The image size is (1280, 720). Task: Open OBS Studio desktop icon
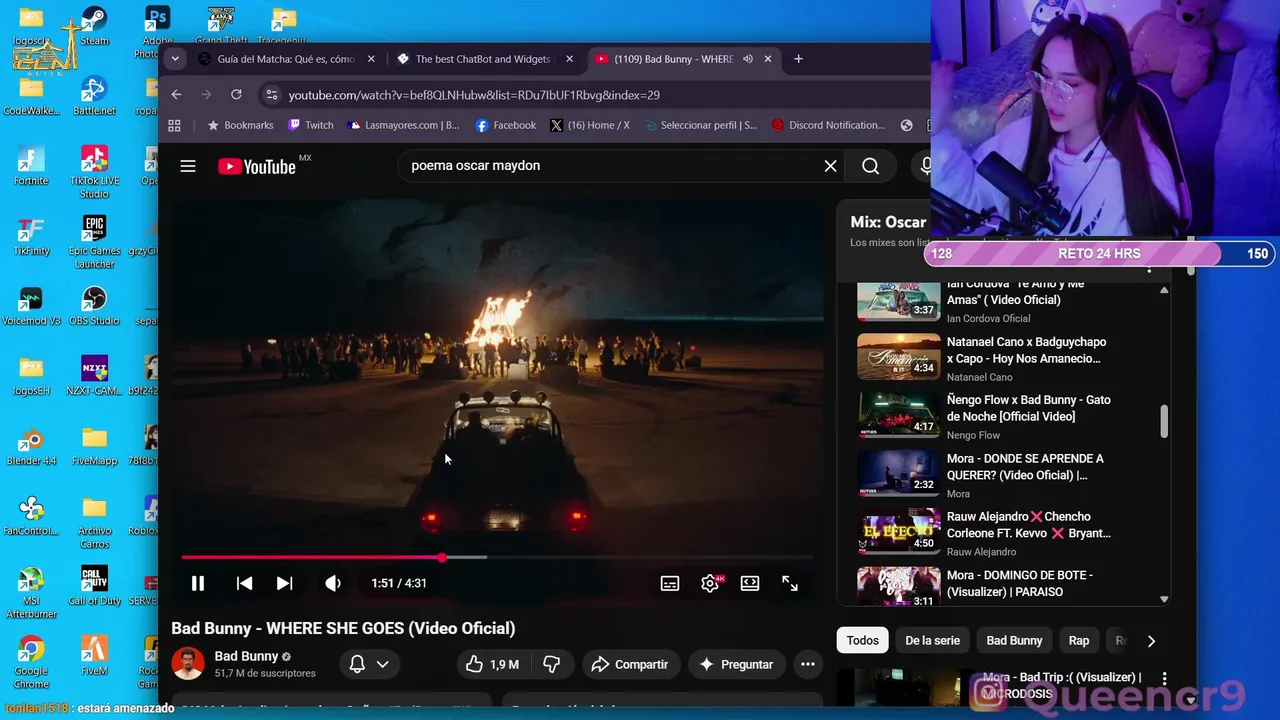point(94,305)
